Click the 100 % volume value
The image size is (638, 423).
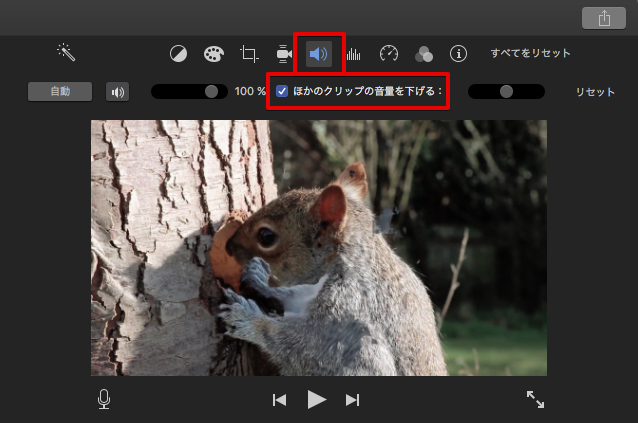tap(250, 92)
